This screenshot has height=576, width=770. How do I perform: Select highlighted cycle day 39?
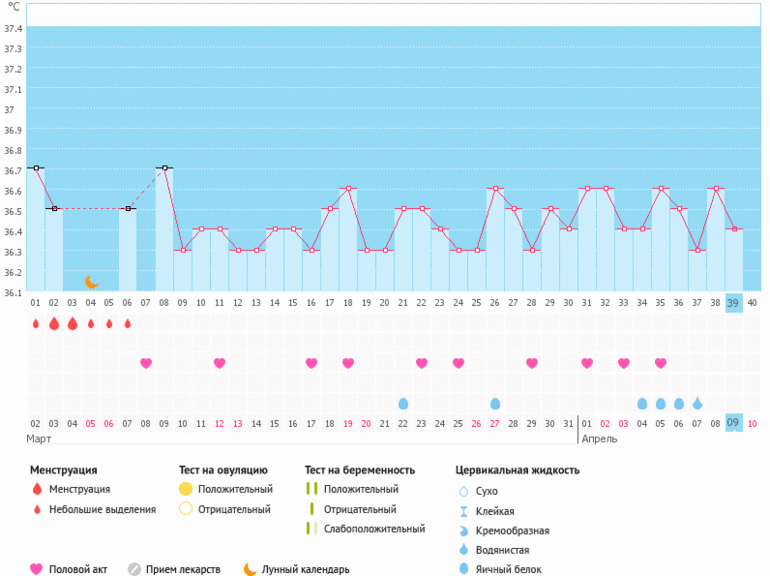click(x=733, y=303)
